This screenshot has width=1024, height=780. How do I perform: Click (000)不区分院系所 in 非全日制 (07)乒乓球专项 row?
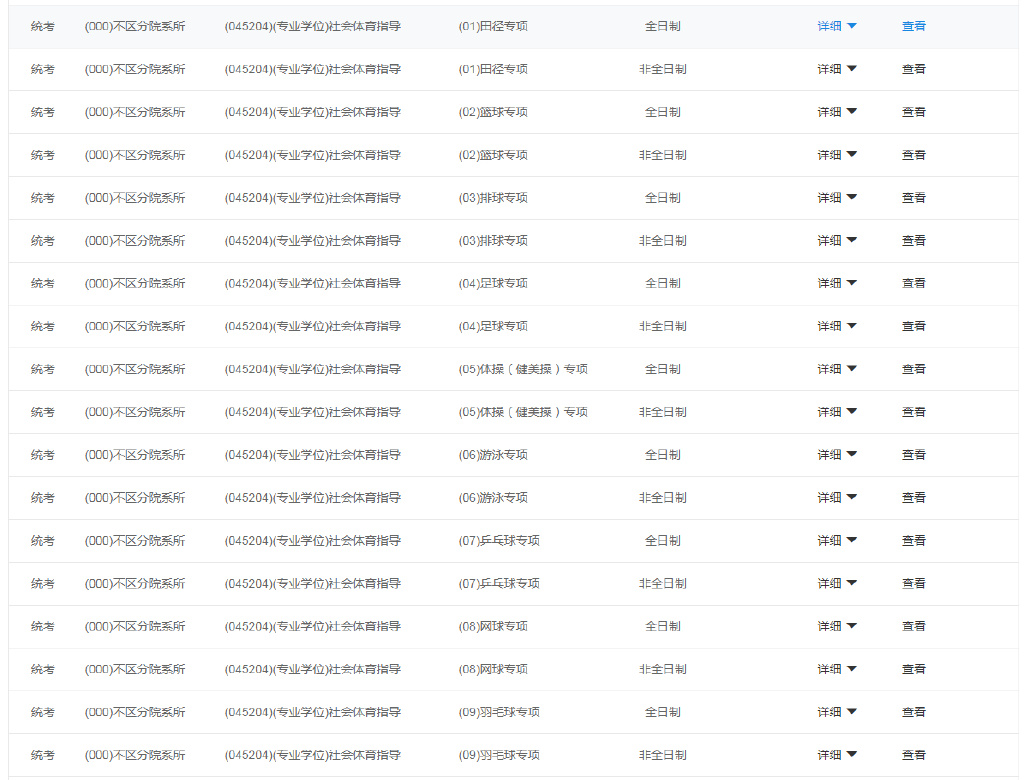[x=135, y=583]
